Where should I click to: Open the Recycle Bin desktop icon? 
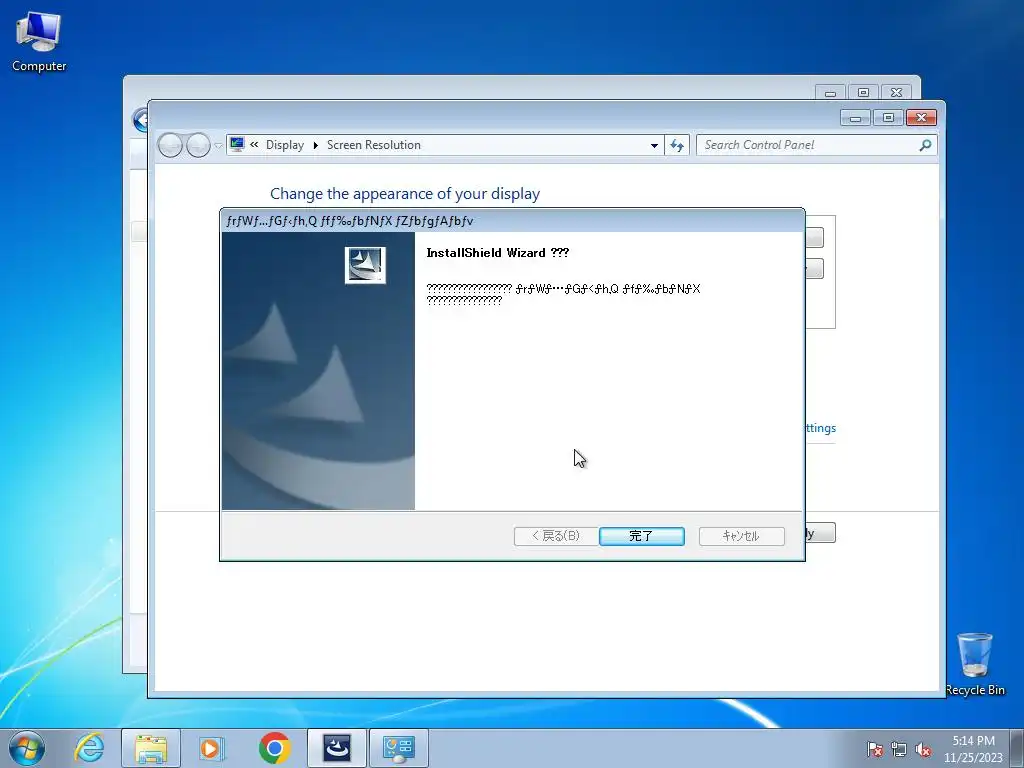[974, 664]
